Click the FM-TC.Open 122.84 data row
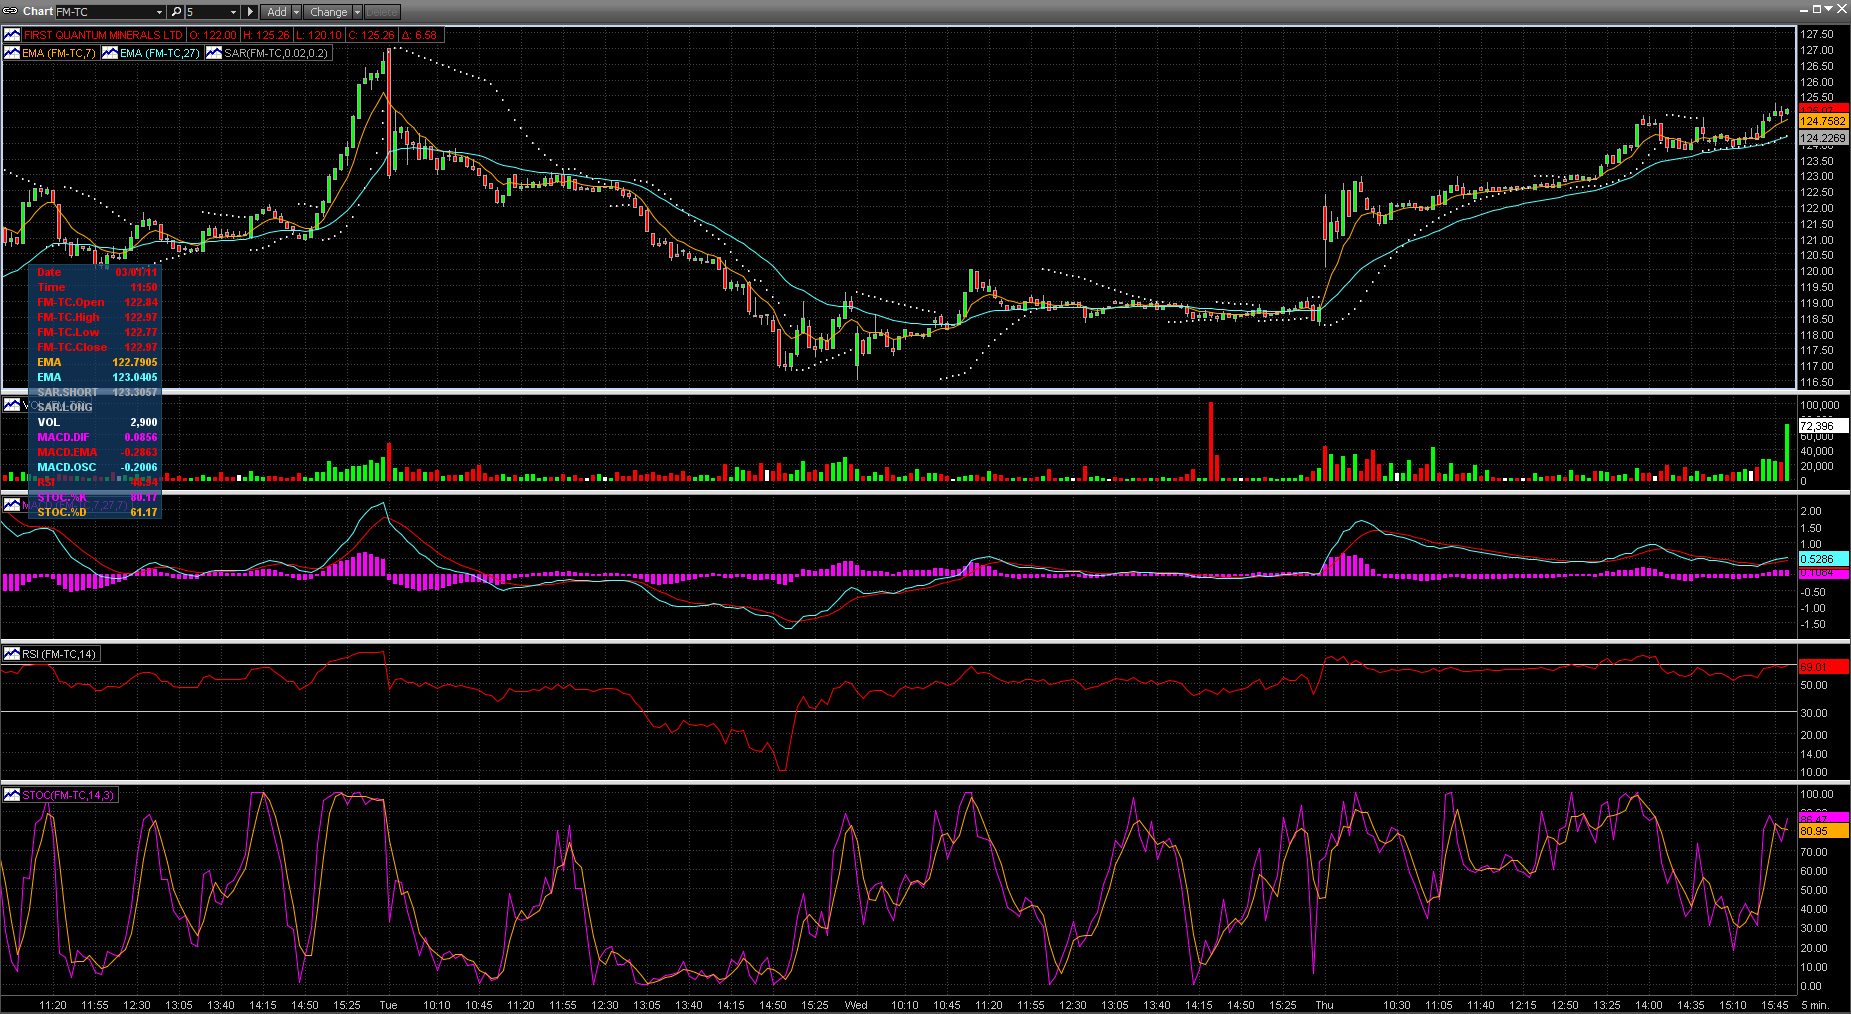This screenshot has height=1014, width=1851. click(97, 302)
